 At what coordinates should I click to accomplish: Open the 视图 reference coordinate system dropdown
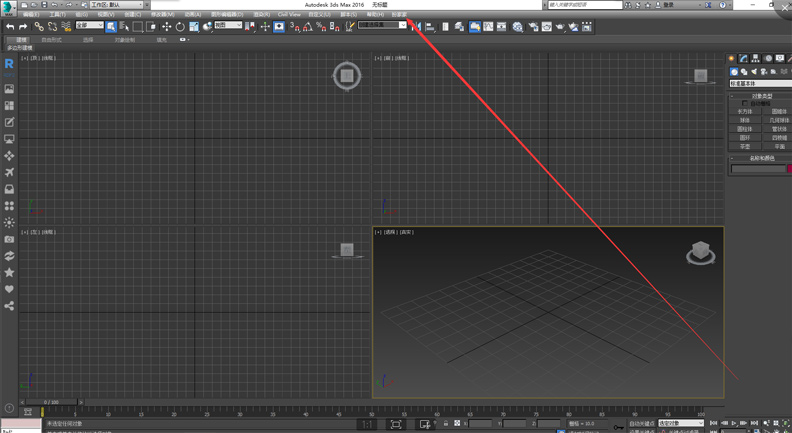pyautogui.click(x=228, y=27)
